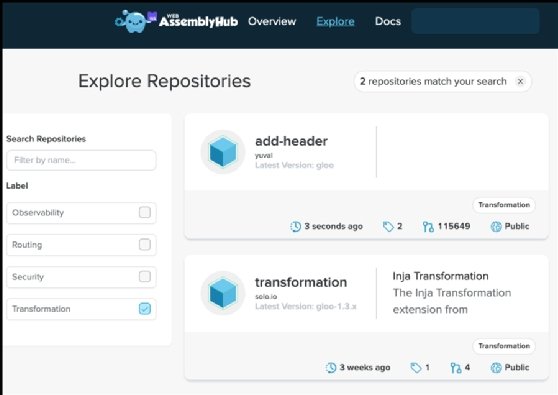Click the Transformation label row text
Screen dimensions: 558x395
pos(41,309)
